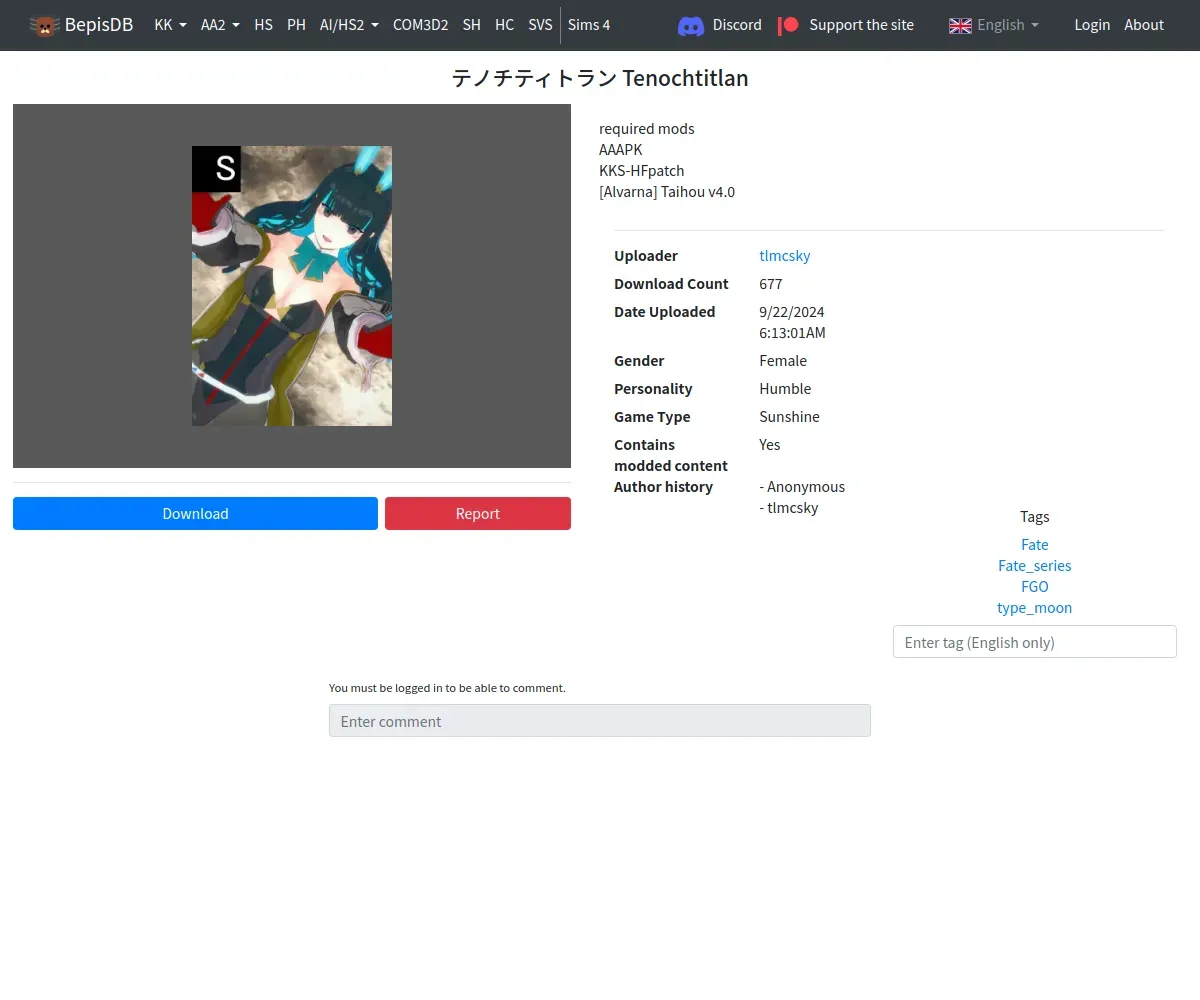Click the Login link
The height and width of the screenshot is (1000, 1200).
[x=1092, y=25]
